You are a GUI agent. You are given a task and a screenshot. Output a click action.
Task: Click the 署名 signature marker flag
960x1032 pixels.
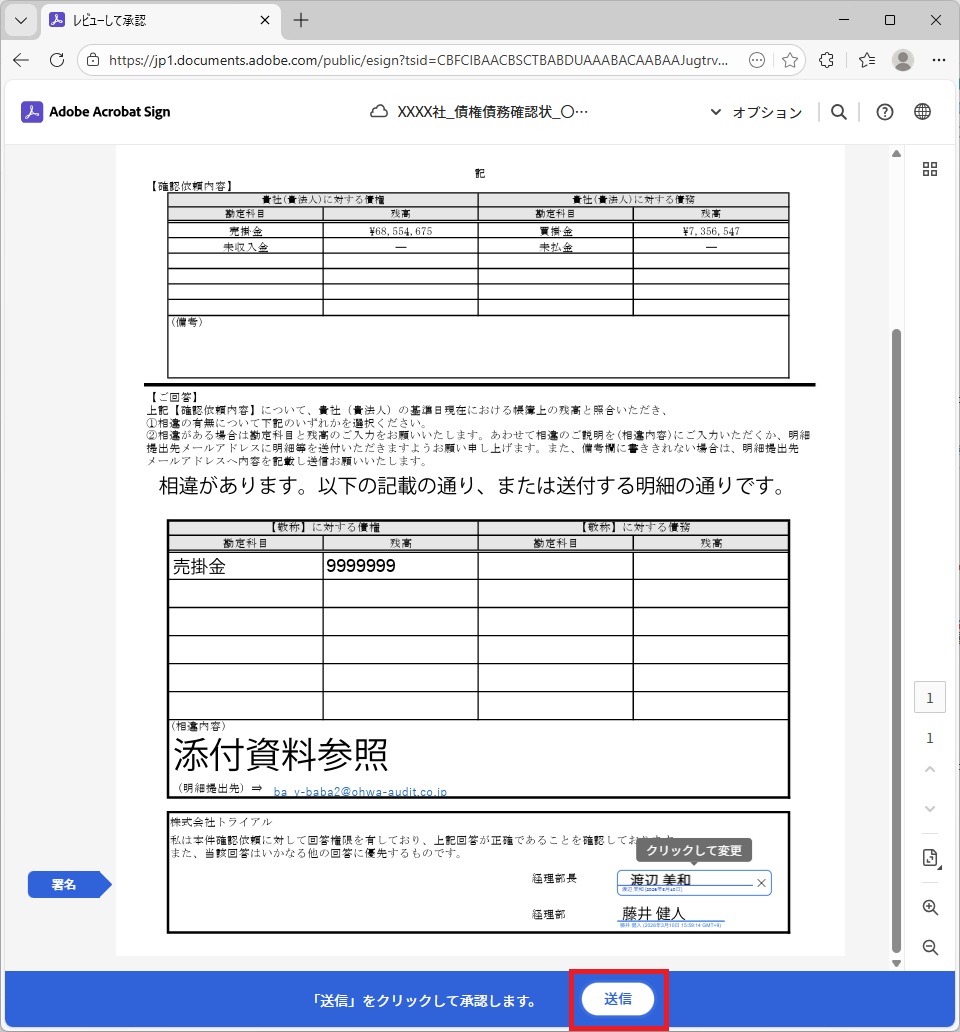point(66,885)
